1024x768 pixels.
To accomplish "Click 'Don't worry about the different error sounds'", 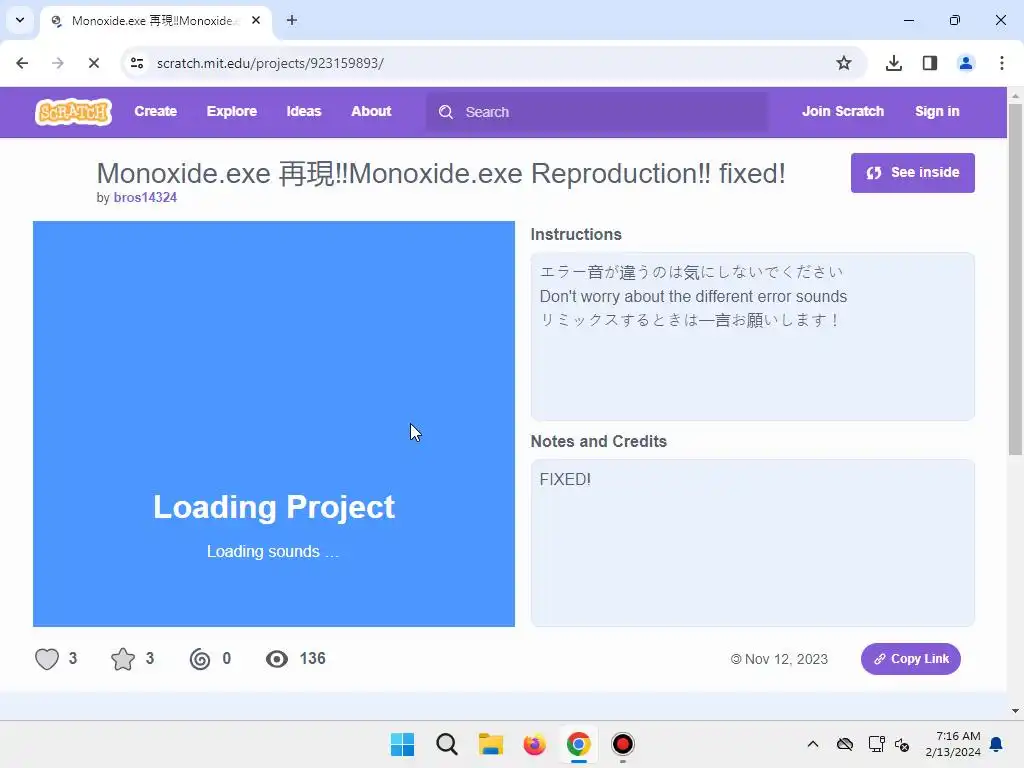I will pyautogui.click(x=693, y=296).
